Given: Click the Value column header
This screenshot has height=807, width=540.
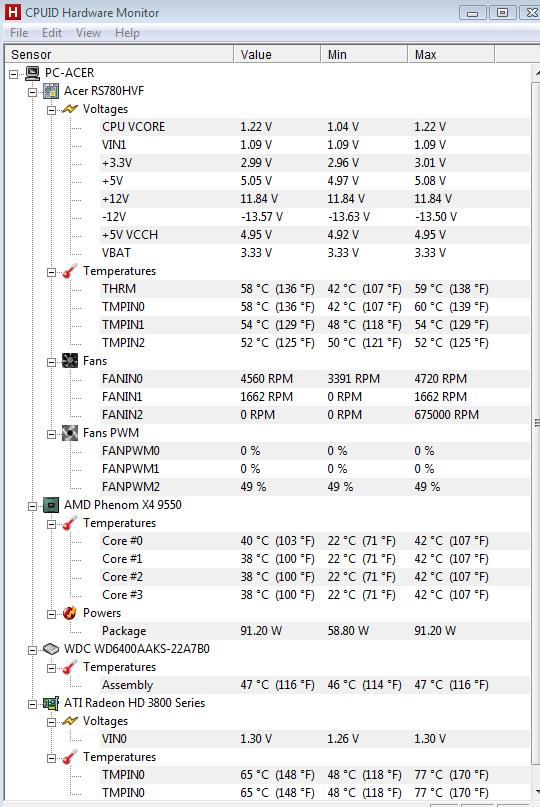Looking at the screenshot, I should pyautogui.click(x=277, y=54).
